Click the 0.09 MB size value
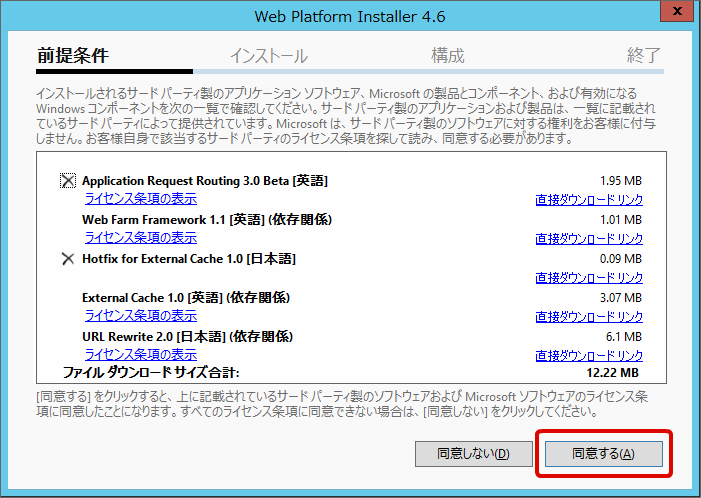701x498 pixels. (x=621, y=259)
